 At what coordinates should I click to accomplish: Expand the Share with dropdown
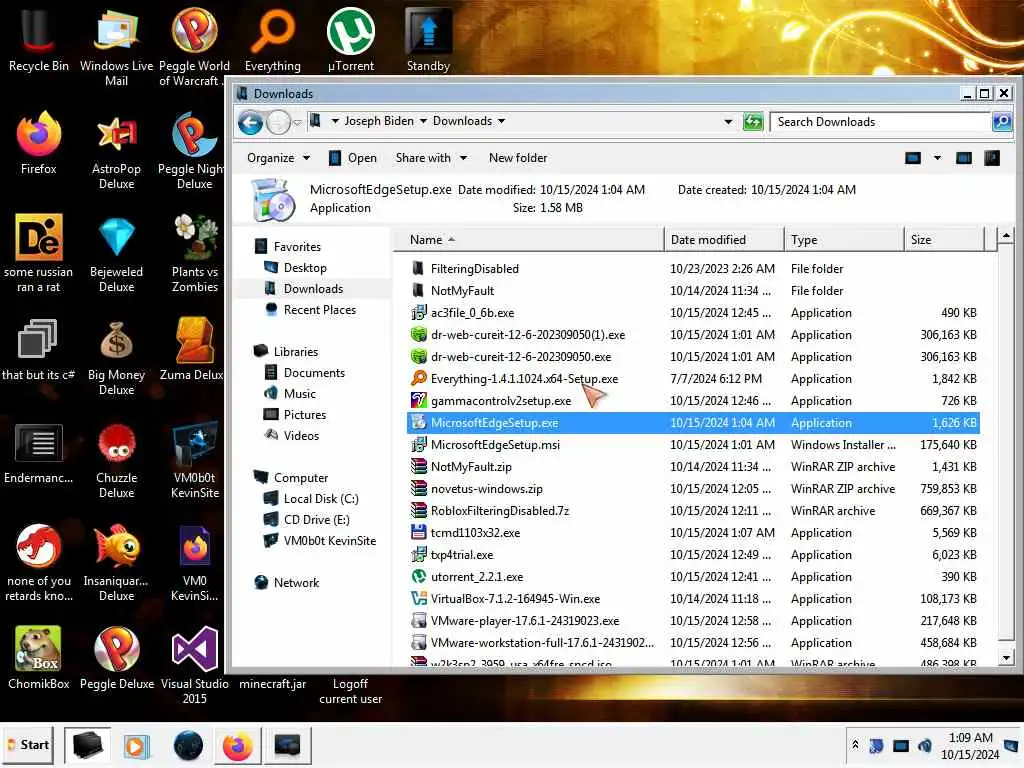[431, 158]
